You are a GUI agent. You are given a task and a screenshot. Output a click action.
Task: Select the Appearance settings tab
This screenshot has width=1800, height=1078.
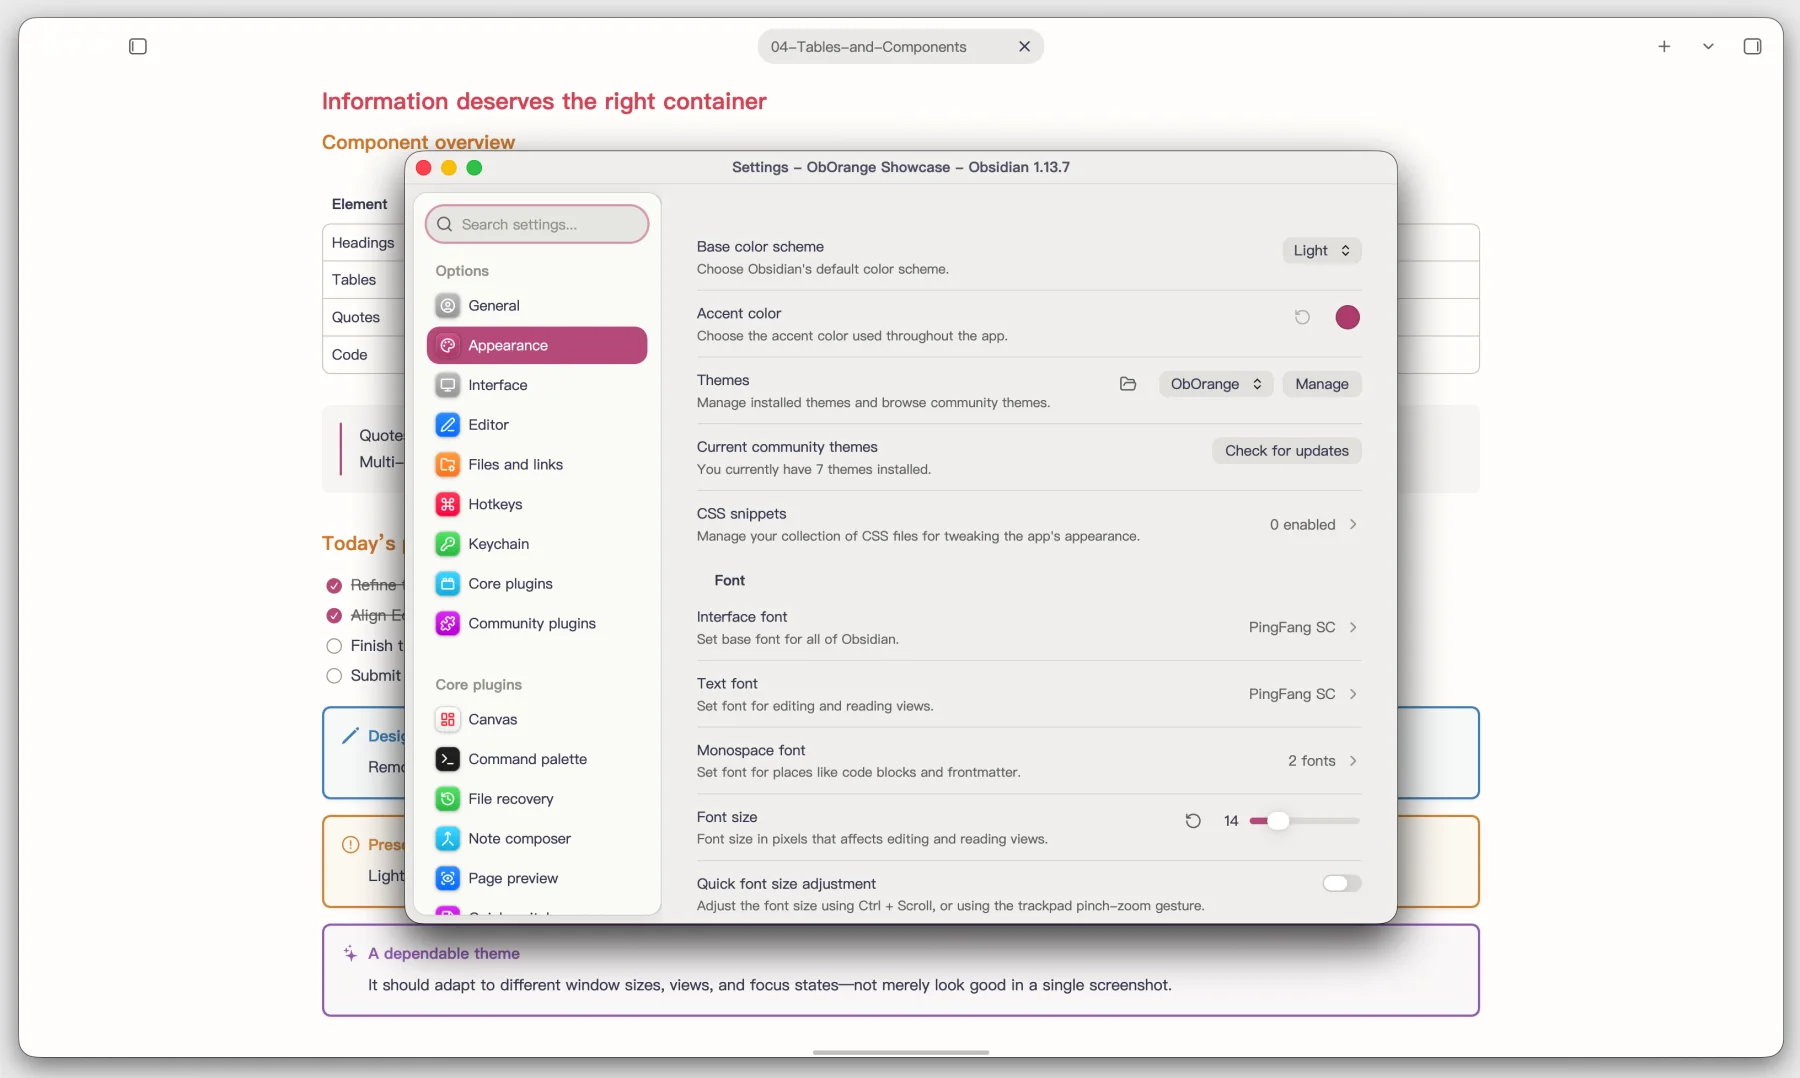tap(537, 345)
